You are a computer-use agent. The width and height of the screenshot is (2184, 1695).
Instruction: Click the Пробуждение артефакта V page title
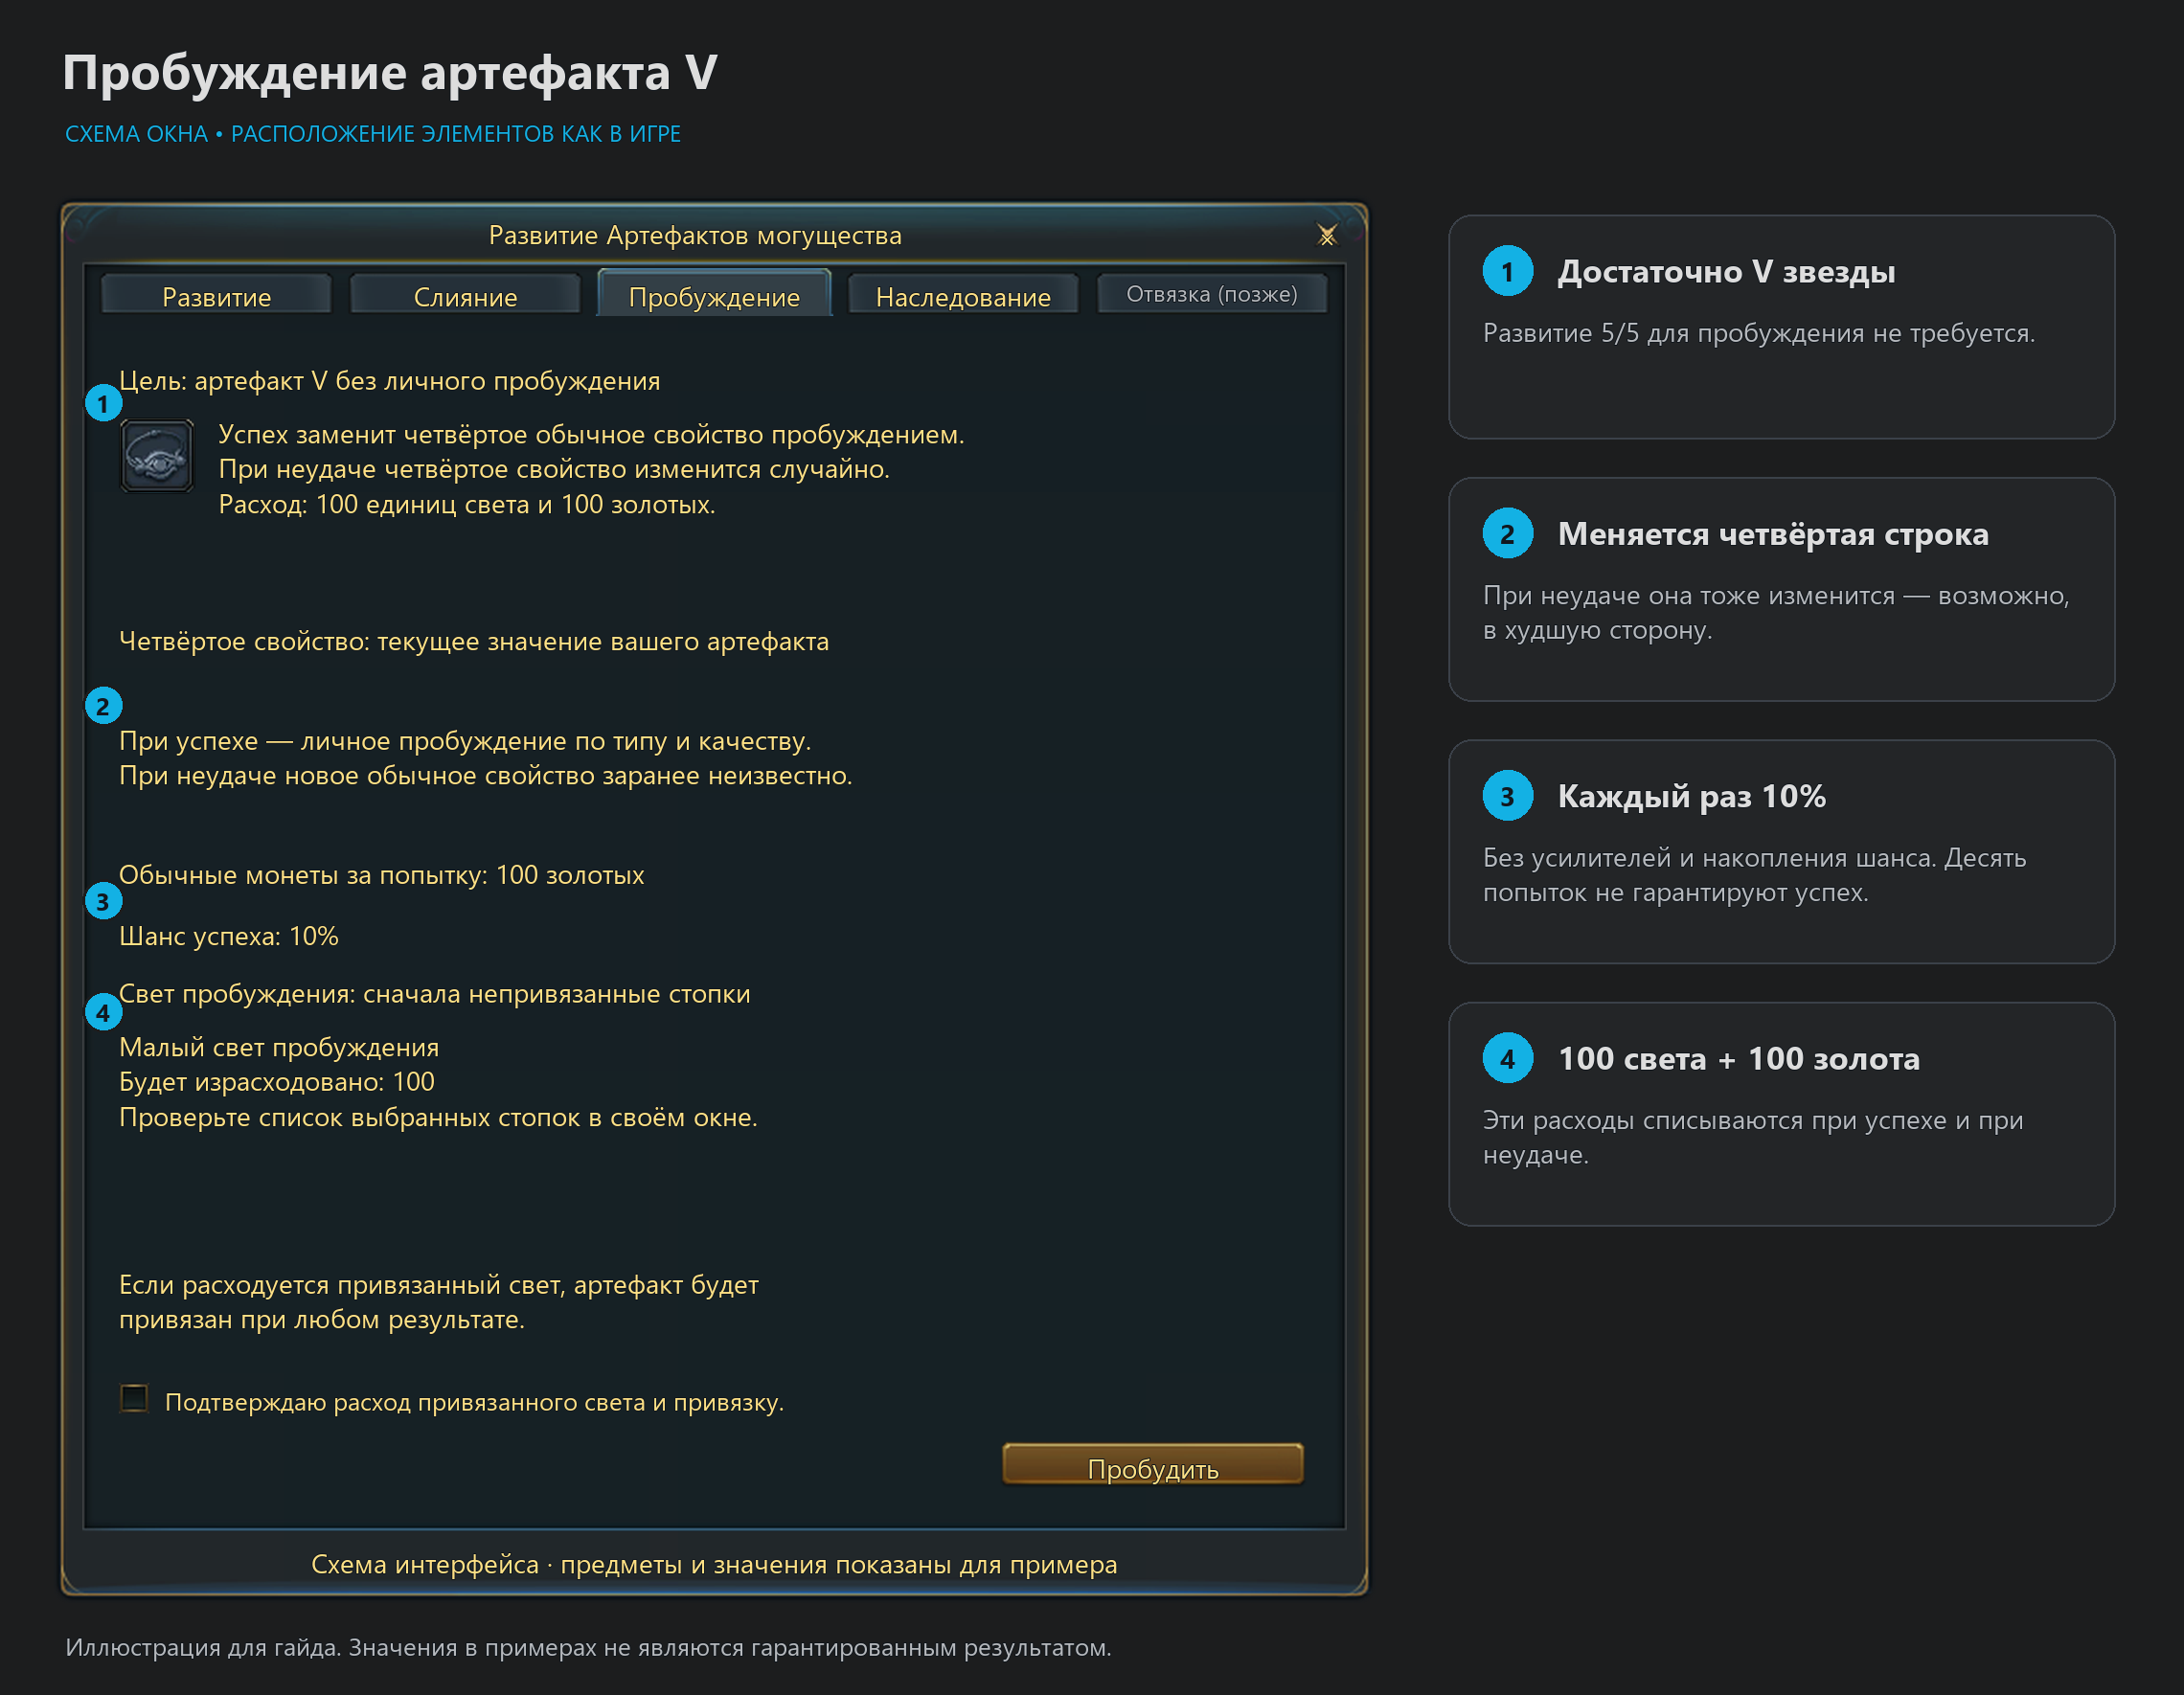[390, 73]
